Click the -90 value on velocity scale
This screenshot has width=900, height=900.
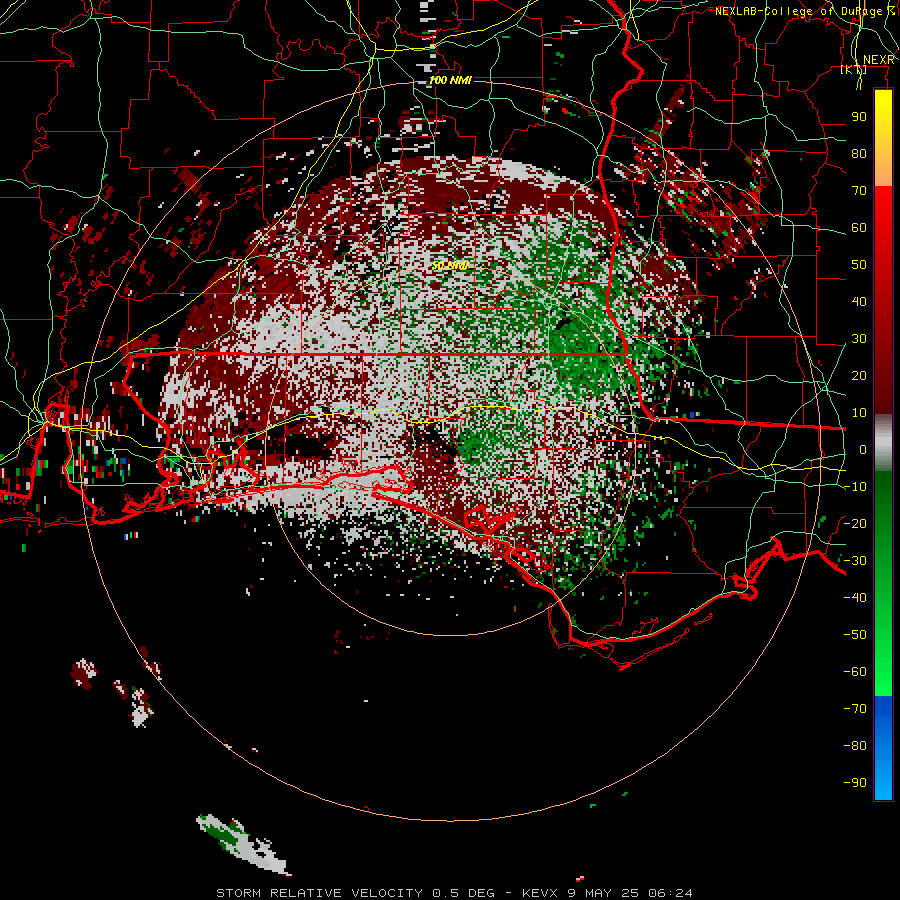pyautogui.click(x=855, y=783)
